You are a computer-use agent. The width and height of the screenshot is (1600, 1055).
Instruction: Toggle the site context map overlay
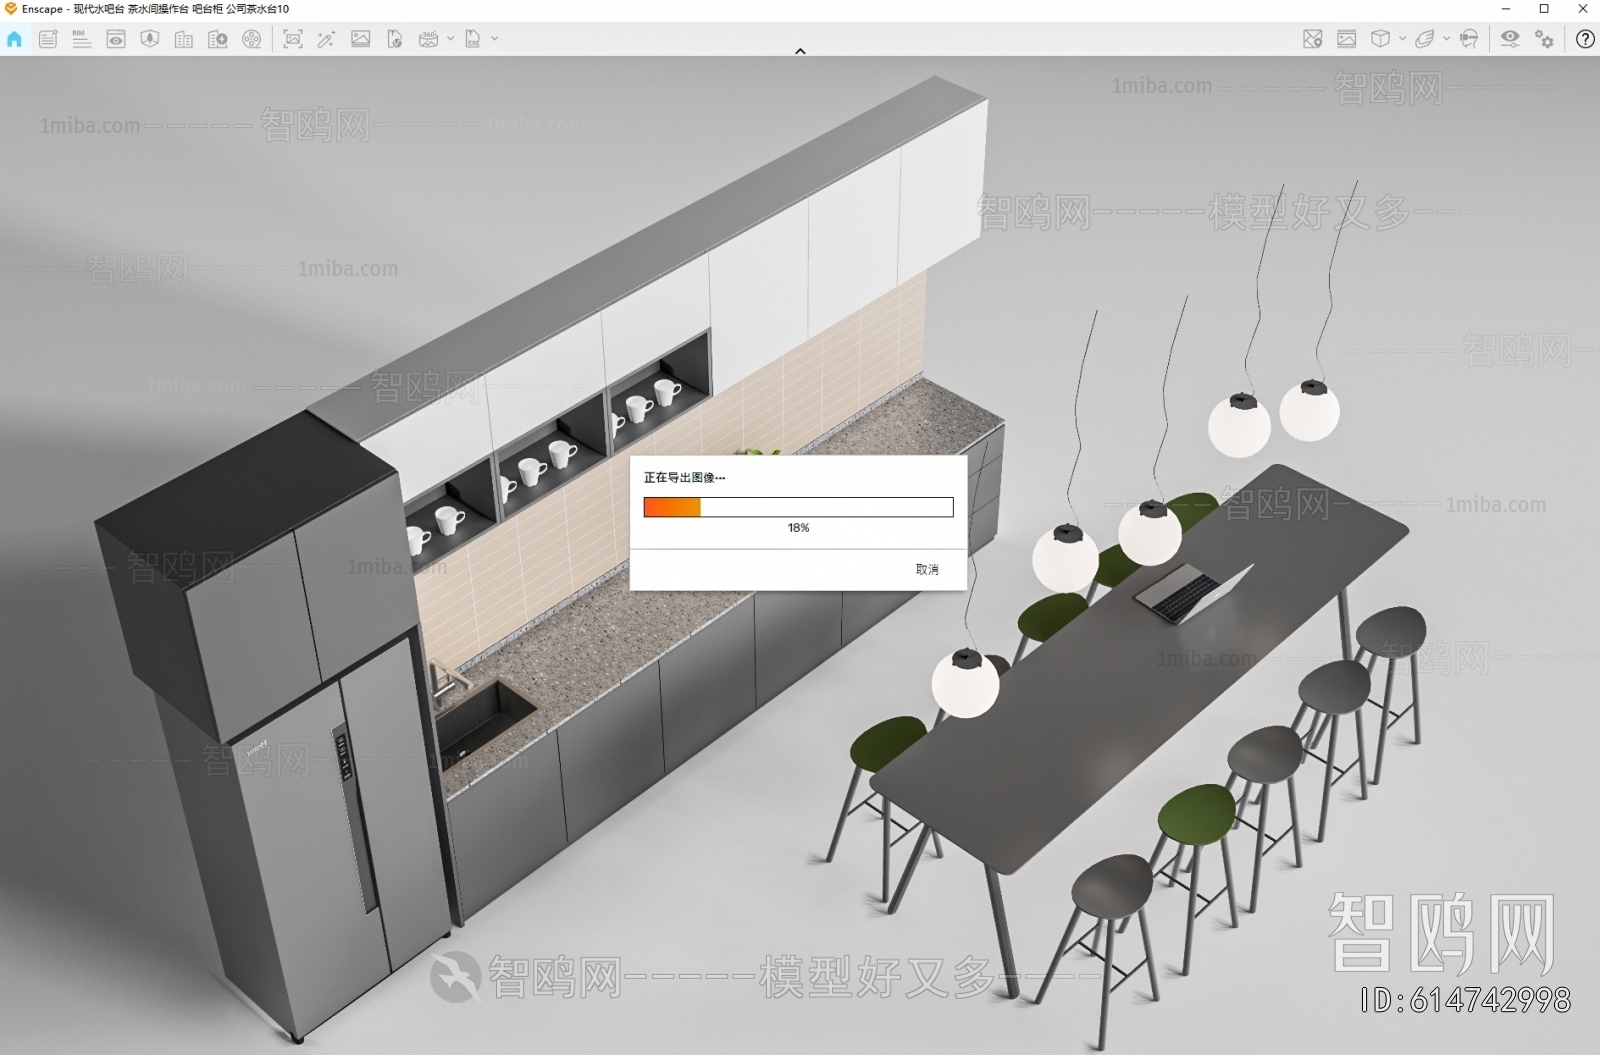pyautogui.click(x=1311, y=40)
